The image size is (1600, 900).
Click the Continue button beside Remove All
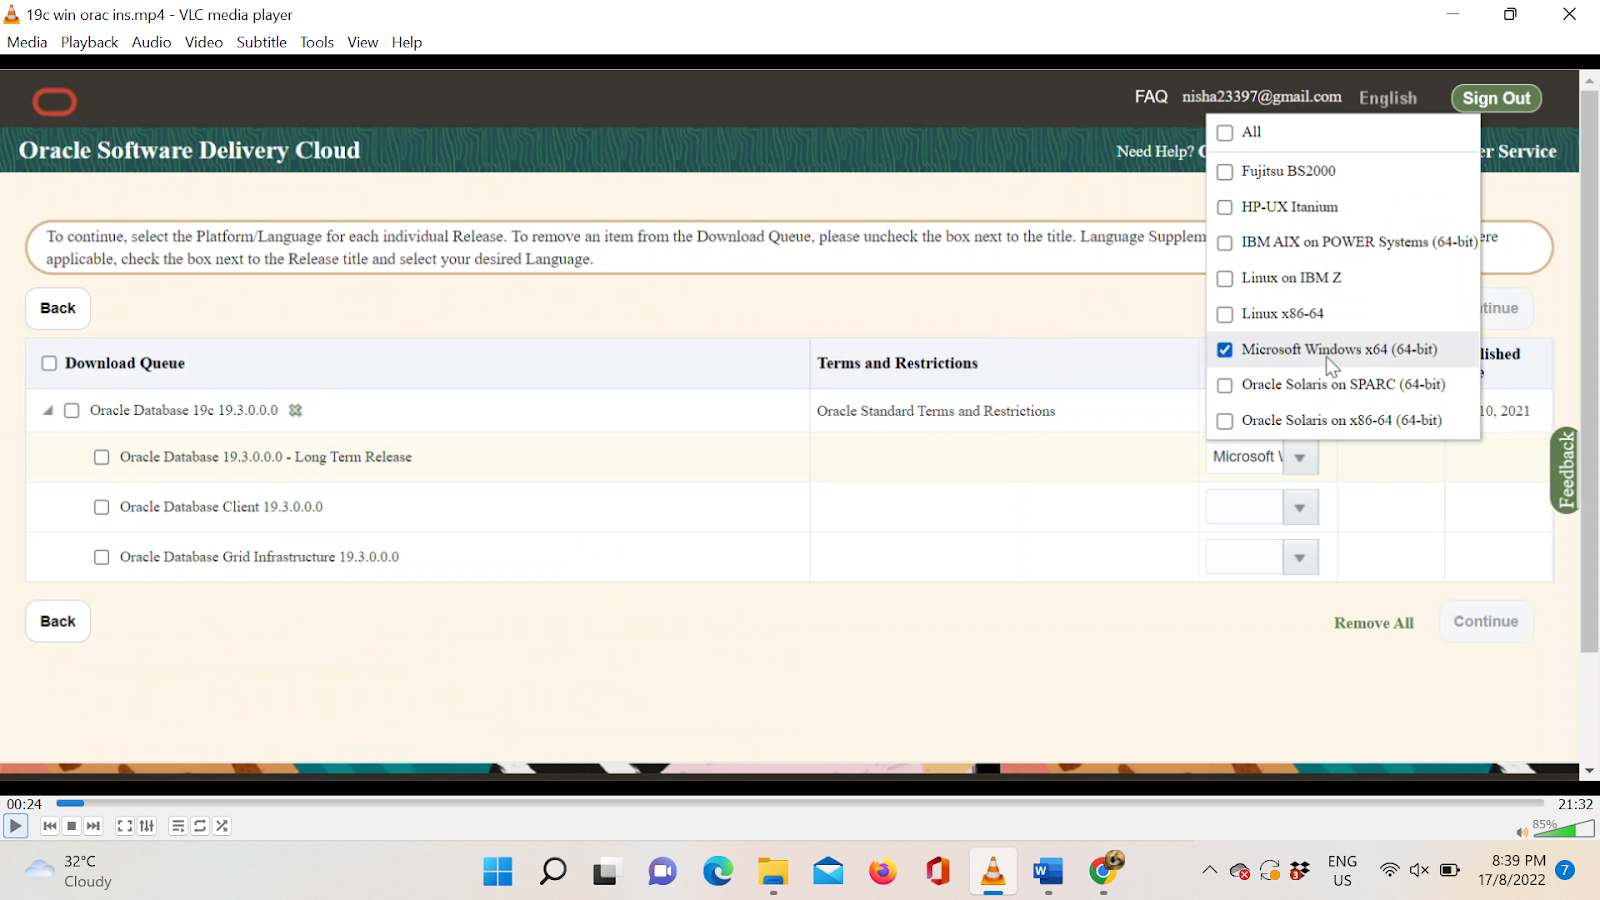(x=1486, y=621)
